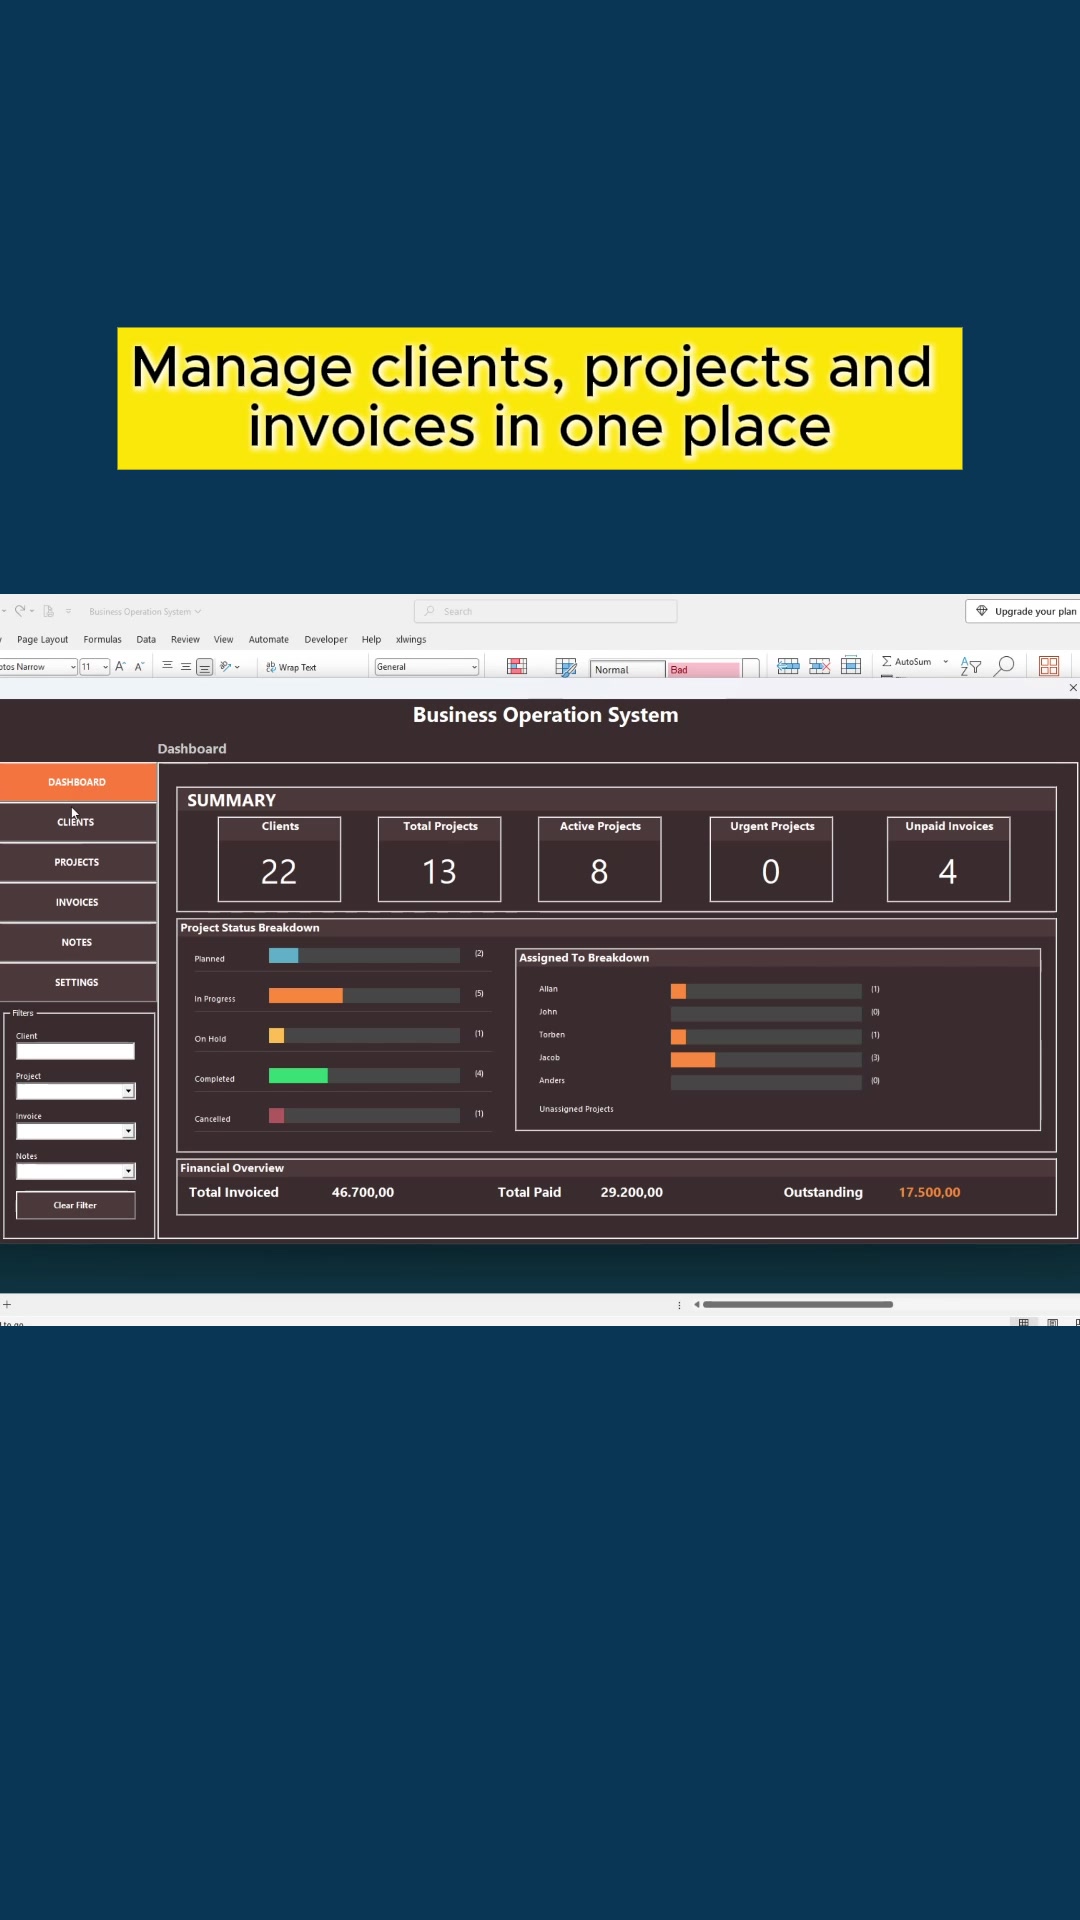
Task: Open the Review tab
Action: pyautogui.click(x=185, y=640)
